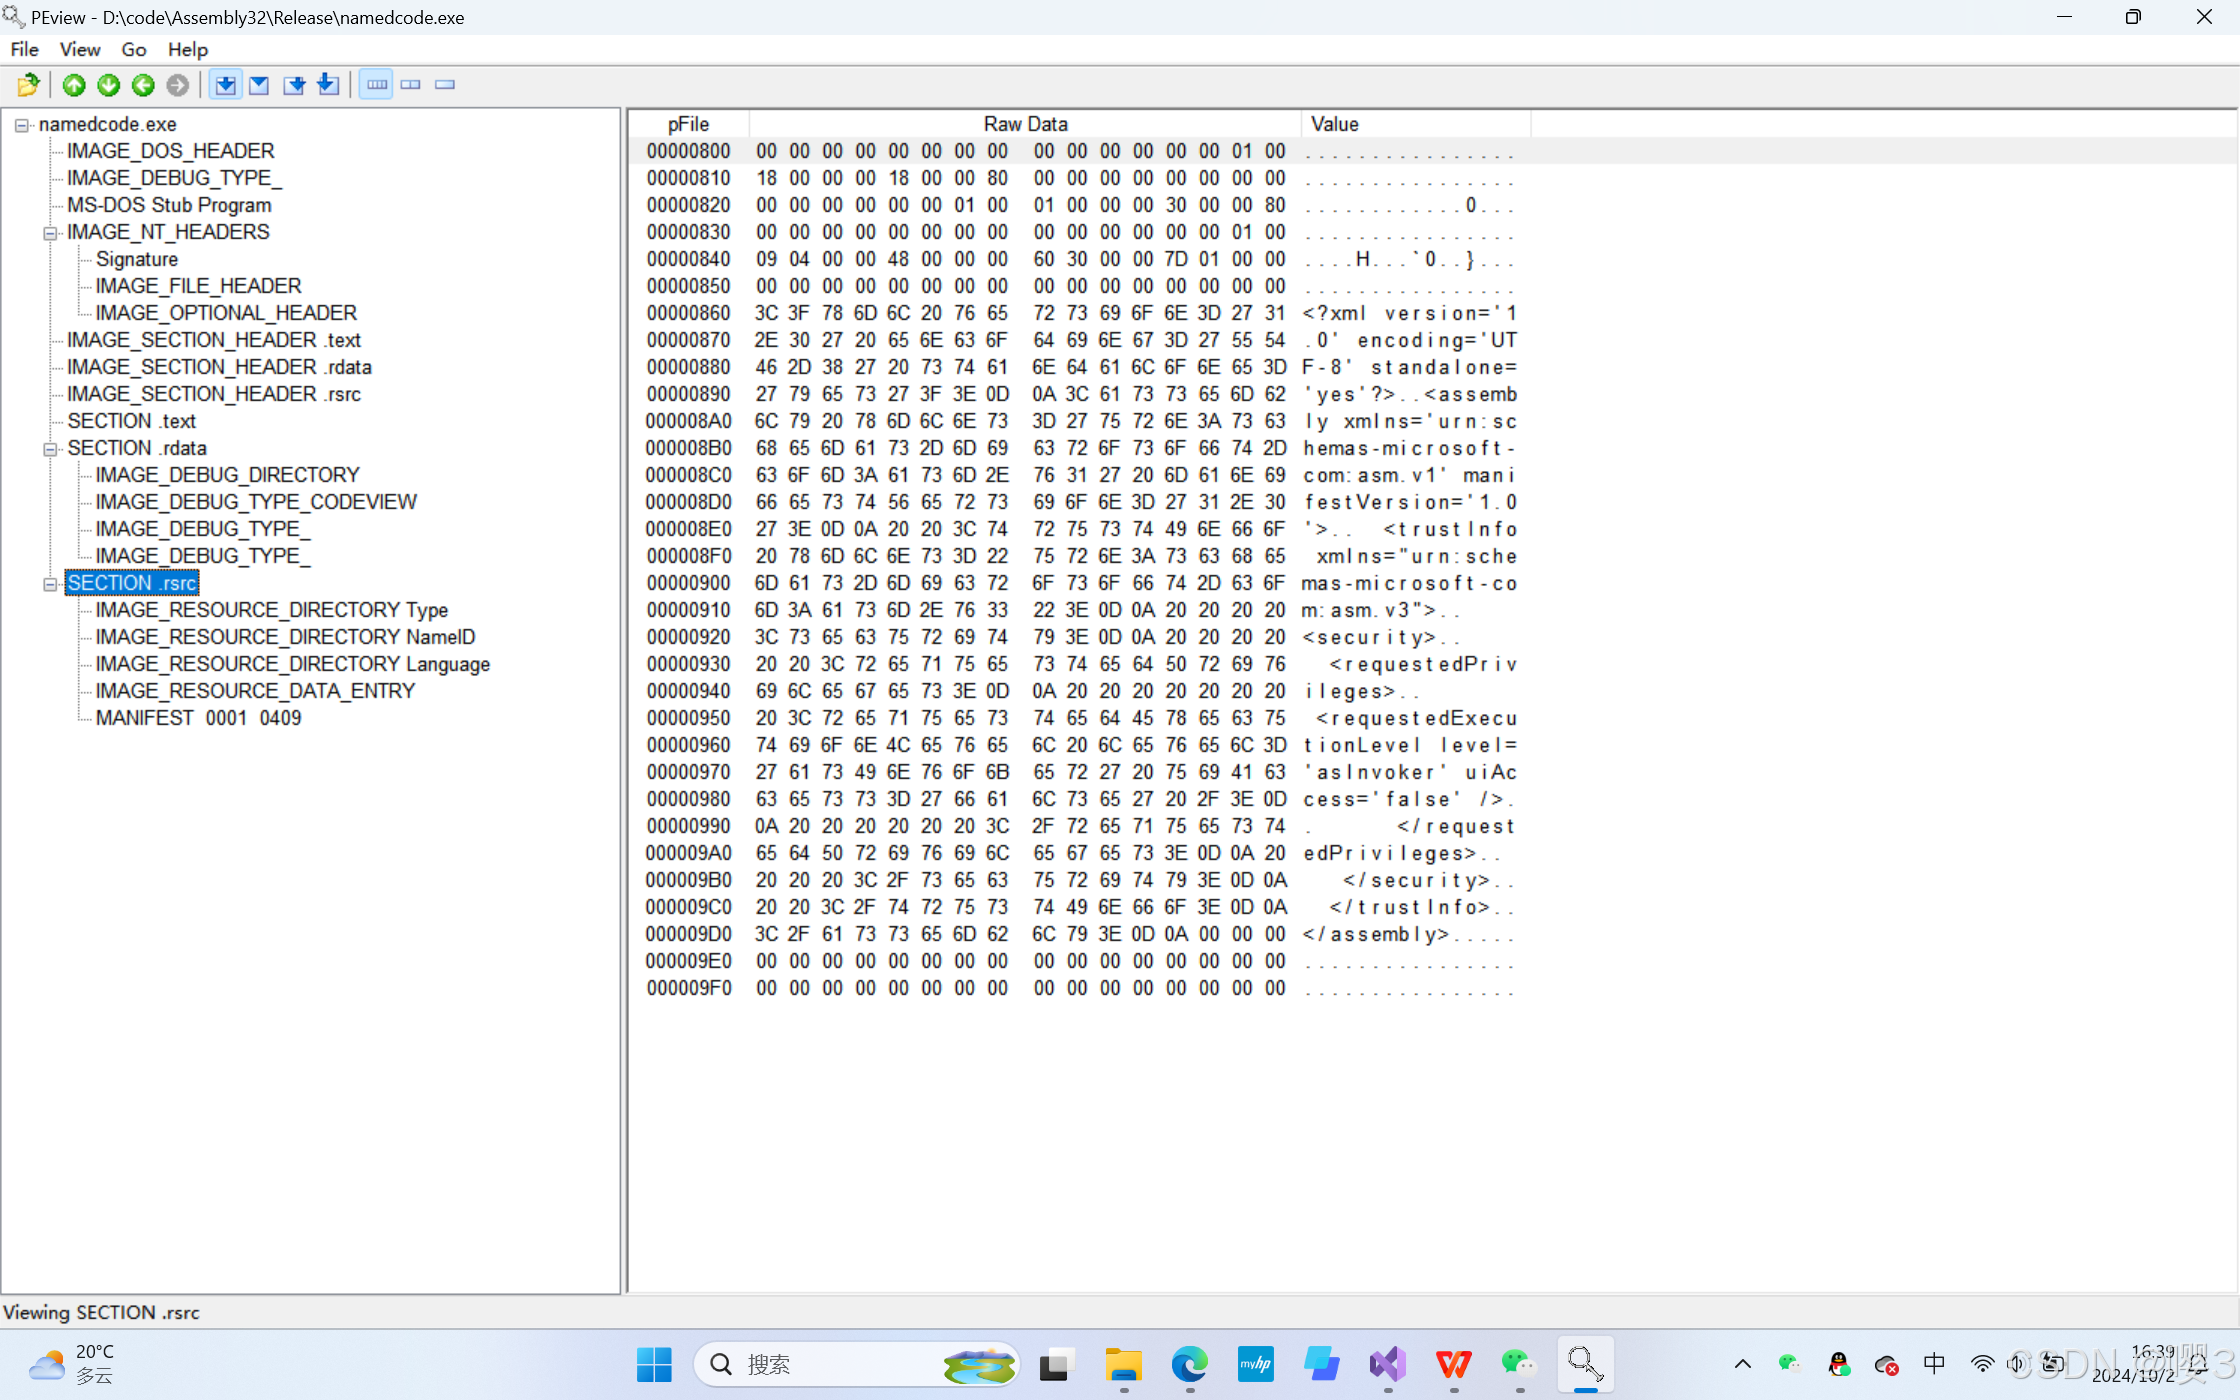
Task: Click the green back arrow button
Action: click(143, 85)
